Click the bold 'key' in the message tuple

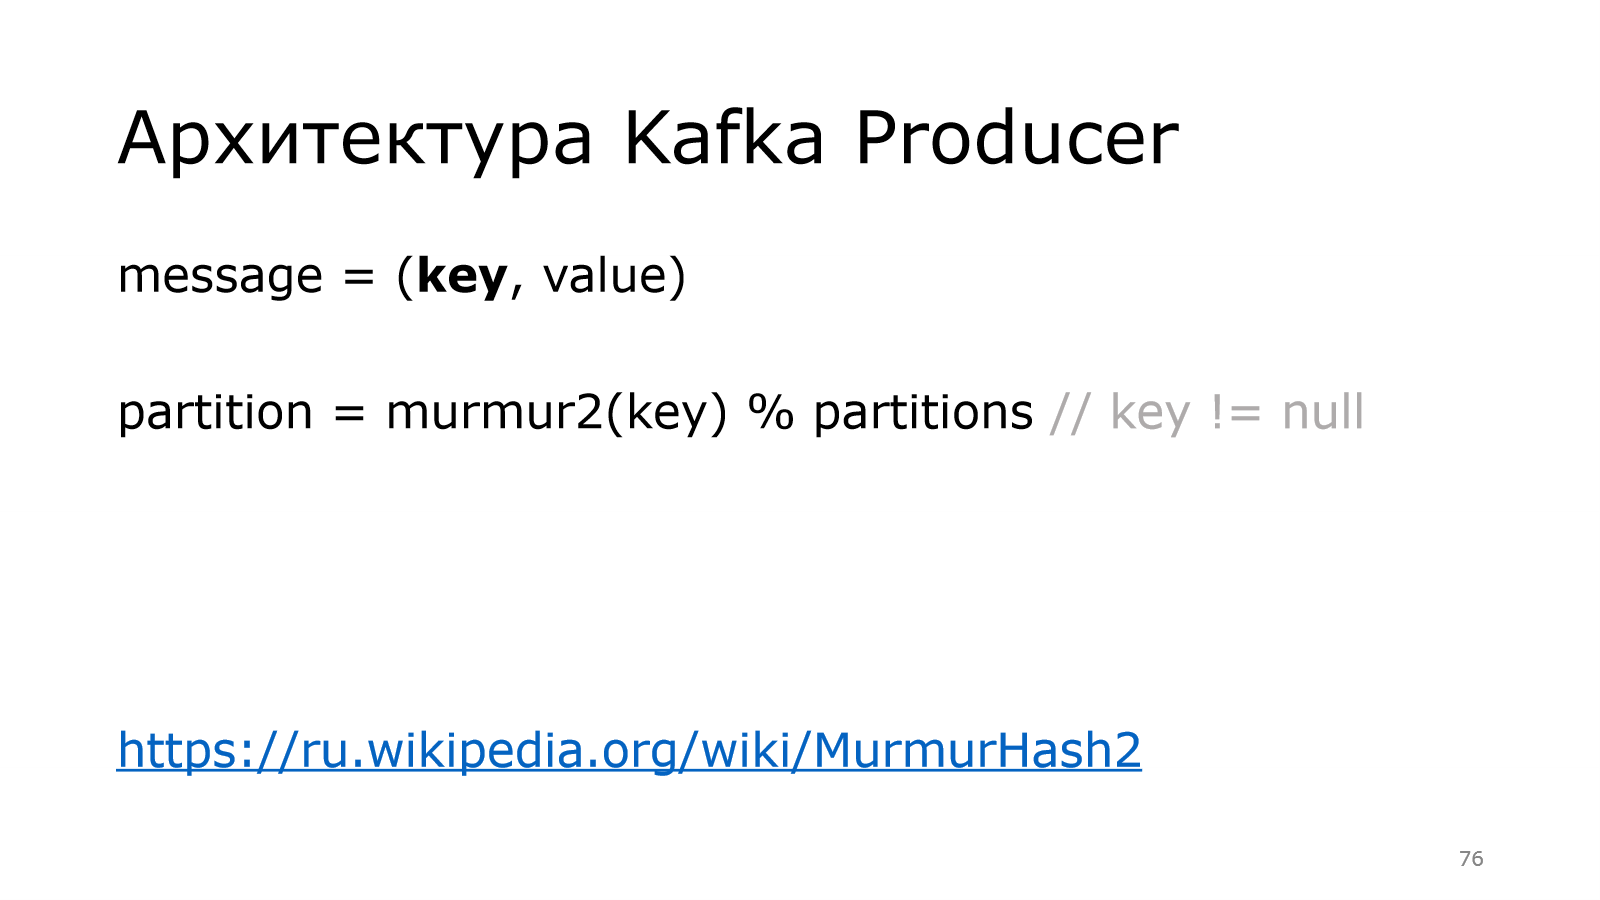coord(461,277)
